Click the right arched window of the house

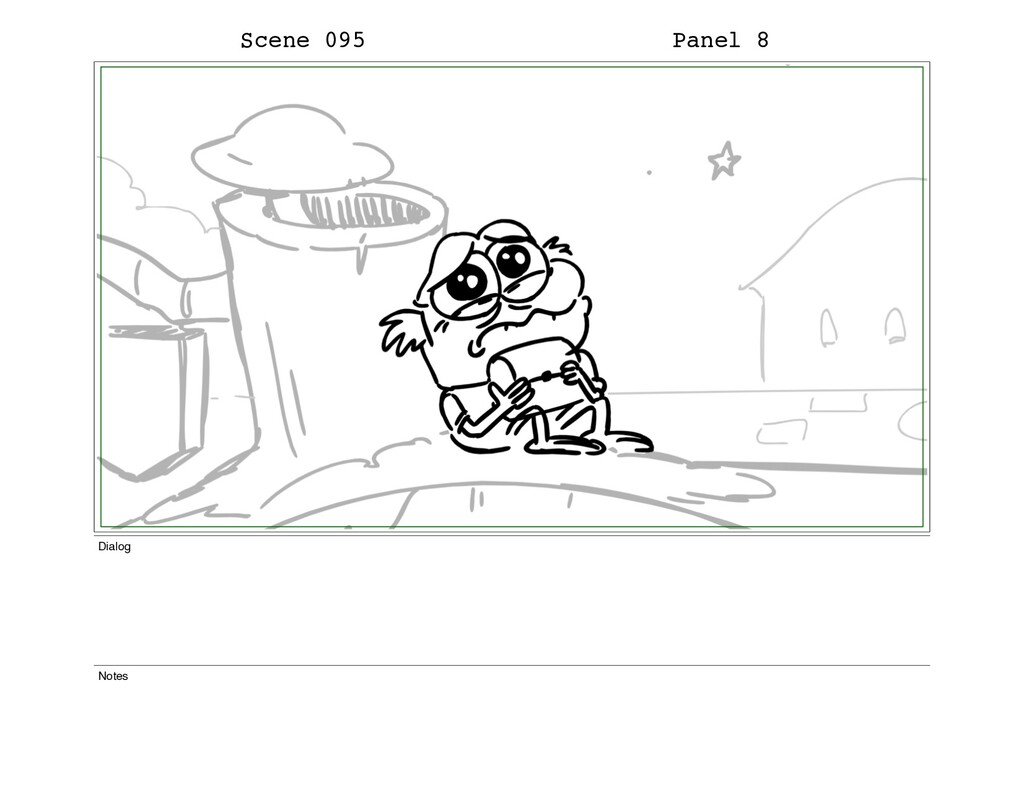pyautogui.click(x=895, y=325)
